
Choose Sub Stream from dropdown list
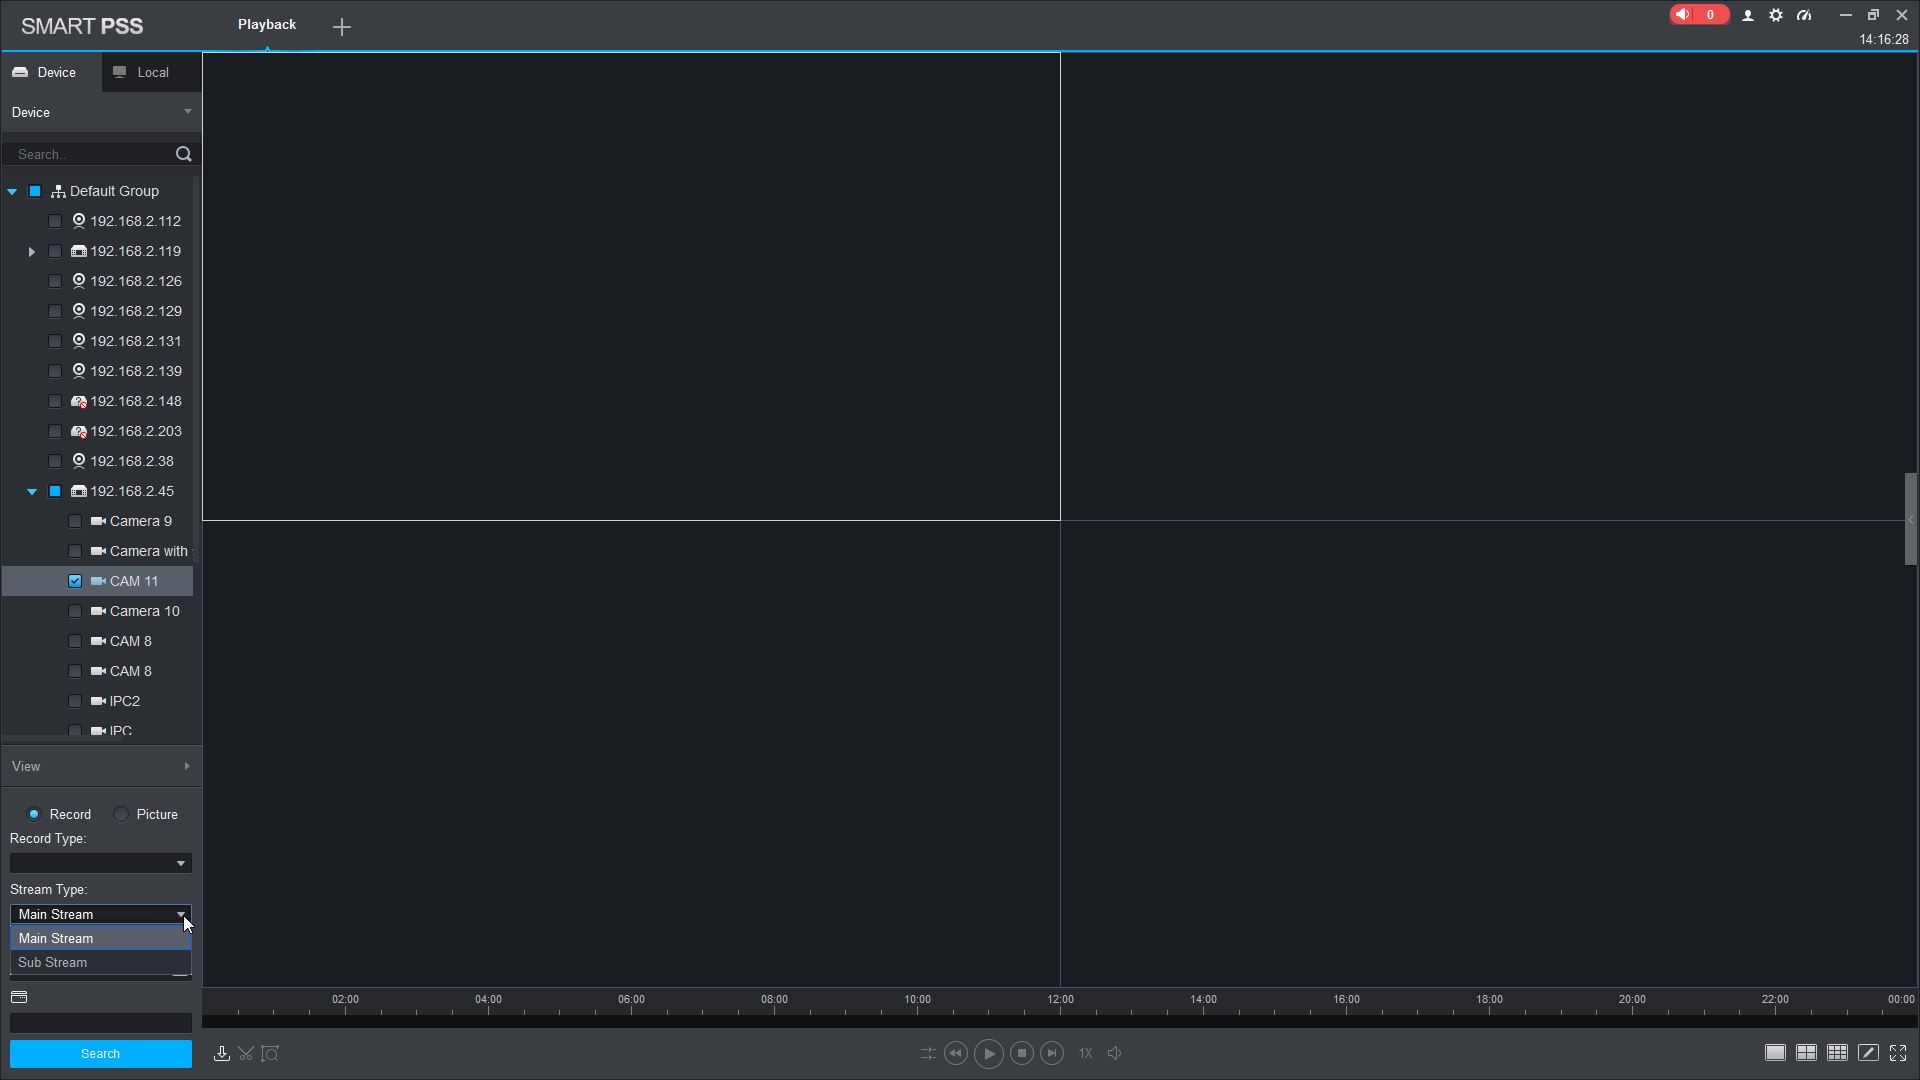coord(53,962)
